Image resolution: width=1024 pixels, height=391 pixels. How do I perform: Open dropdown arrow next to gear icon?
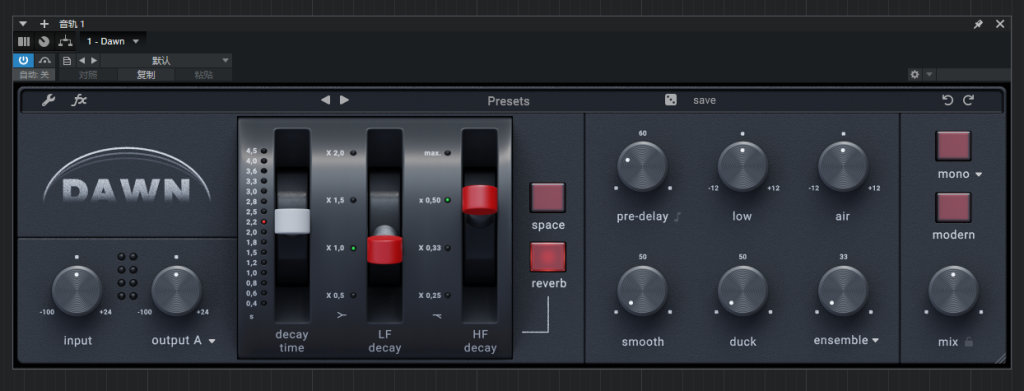(x=929, y=74)
